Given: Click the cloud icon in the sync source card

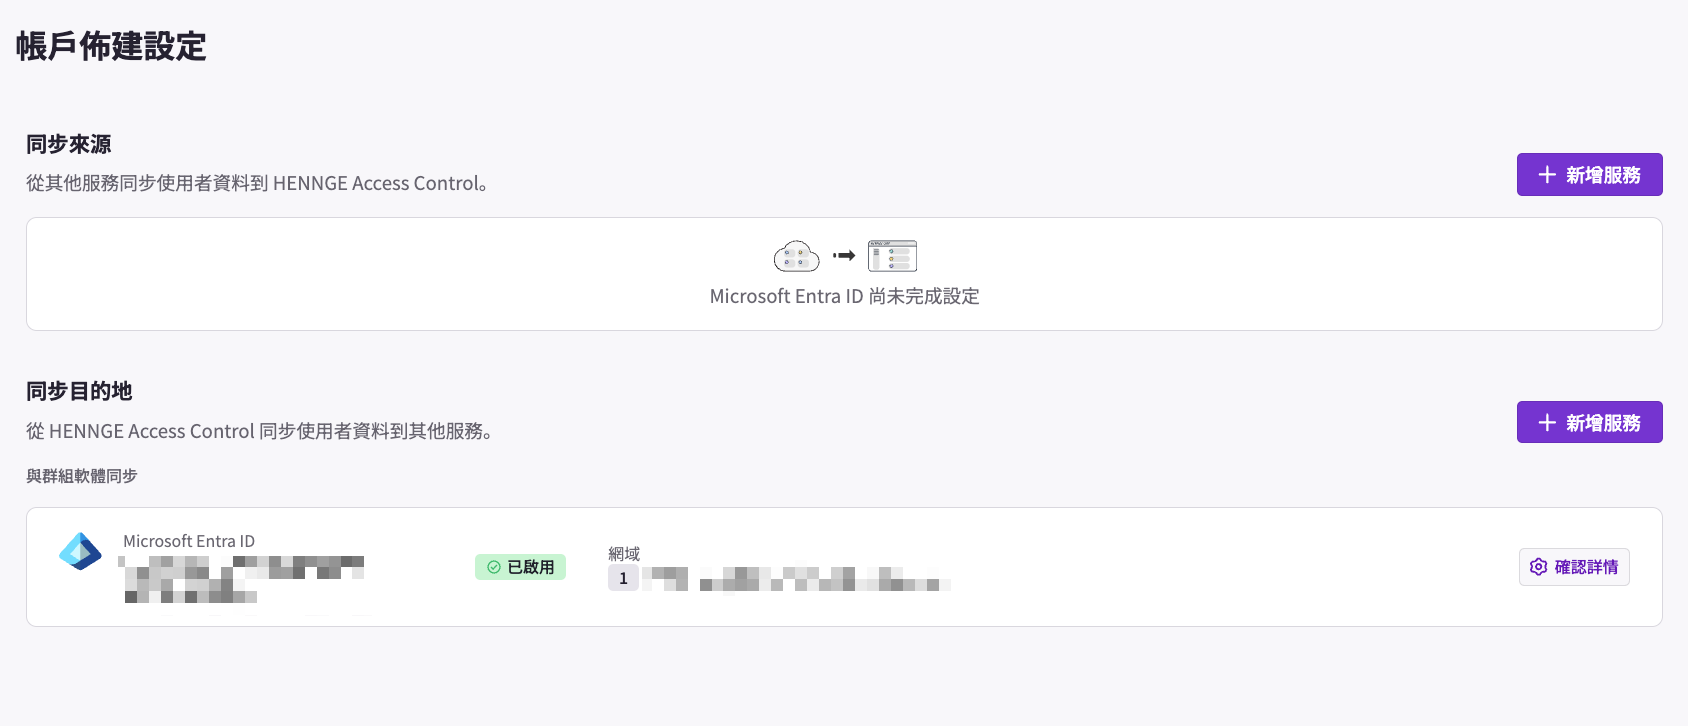Looking at the screenshot, I should [x=796, y=257].
